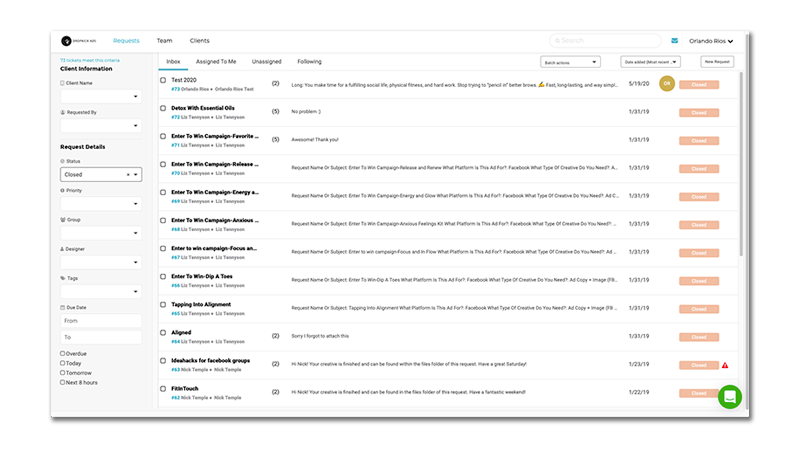Clear the Closed status filter with the x

(x=128, y=174)
